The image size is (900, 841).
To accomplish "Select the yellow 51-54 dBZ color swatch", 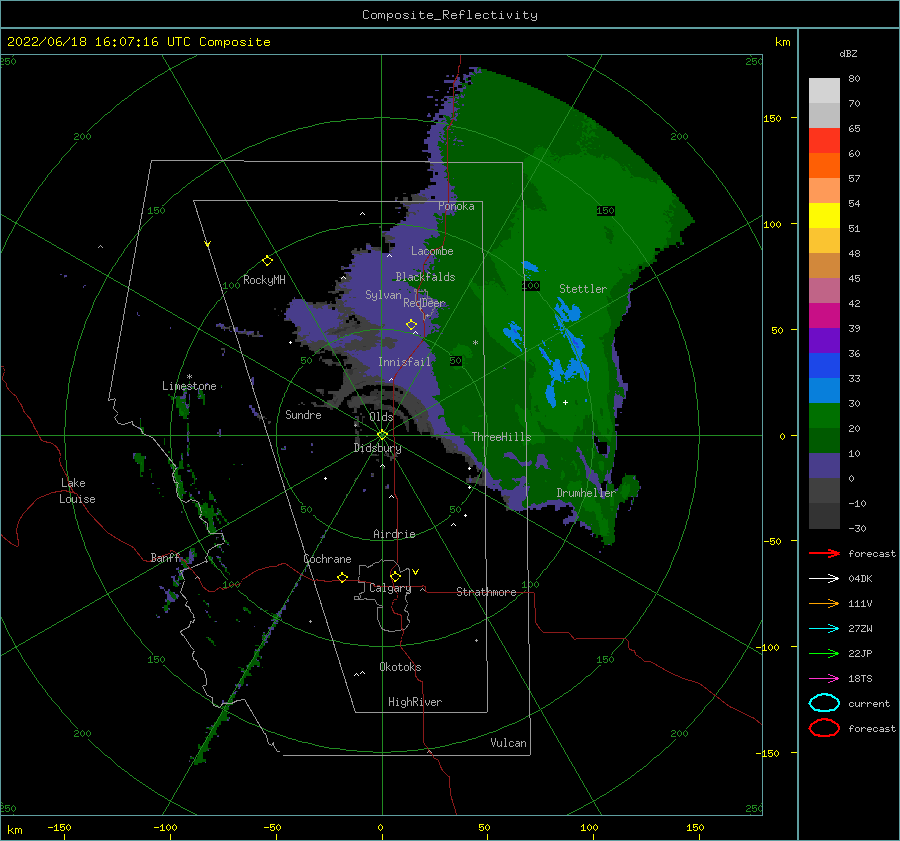I will click(824, 216).
